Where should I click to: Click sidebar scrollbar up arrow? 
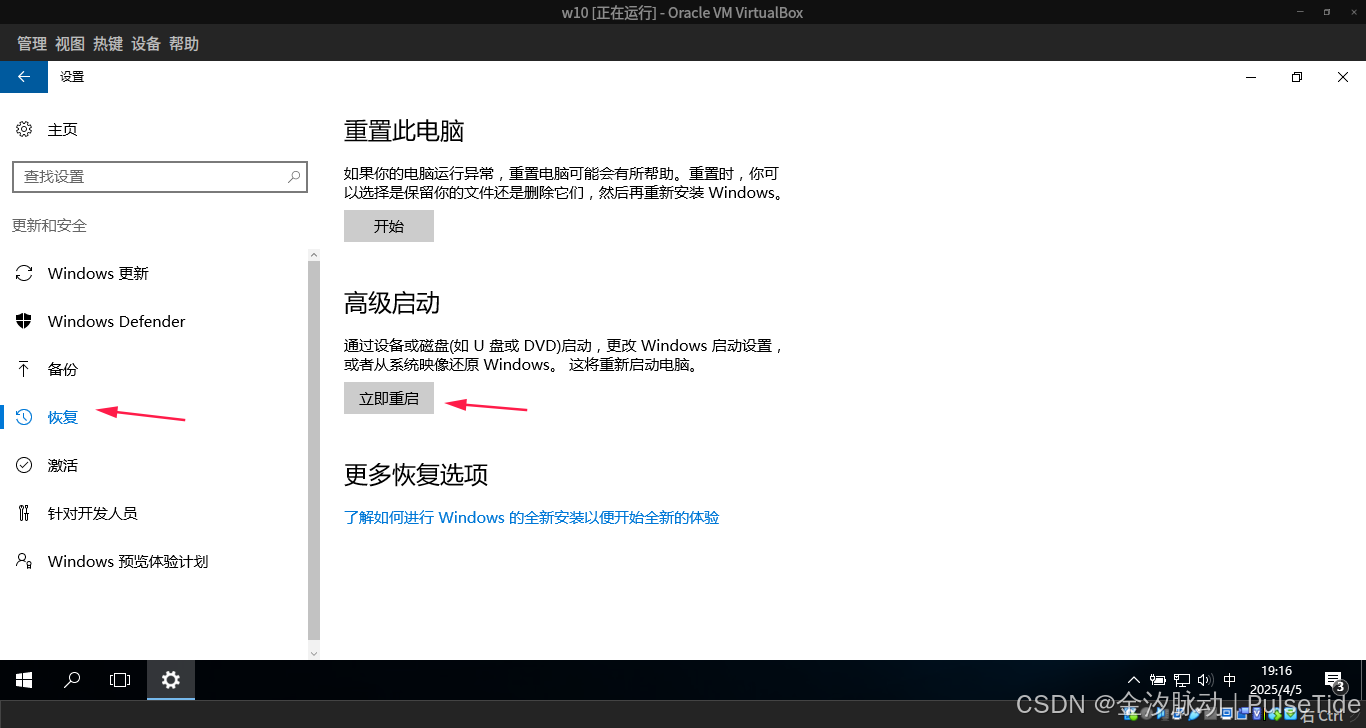point(314,254)
